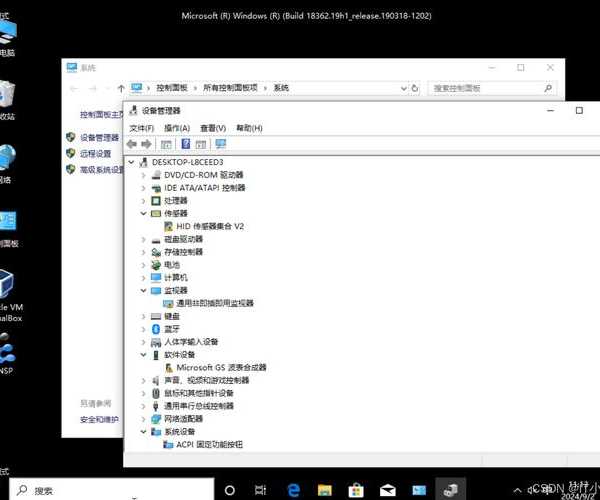Click the Task View taskbar icon

coord(260,490)
